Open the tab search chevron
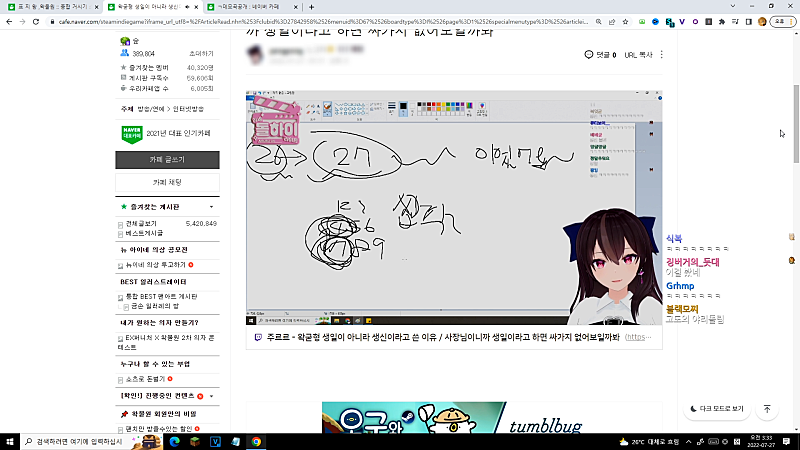This screenshot has width=800, height=450. (x=733, y=6)
